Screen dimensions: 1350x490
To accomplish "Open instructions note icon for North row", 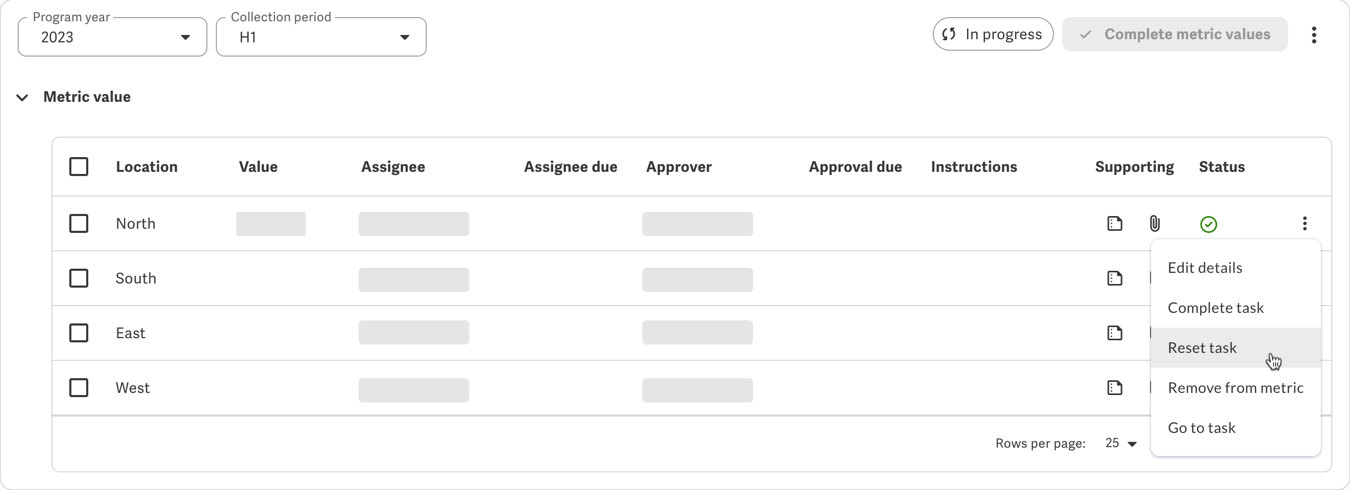I will click(1115, 224).
